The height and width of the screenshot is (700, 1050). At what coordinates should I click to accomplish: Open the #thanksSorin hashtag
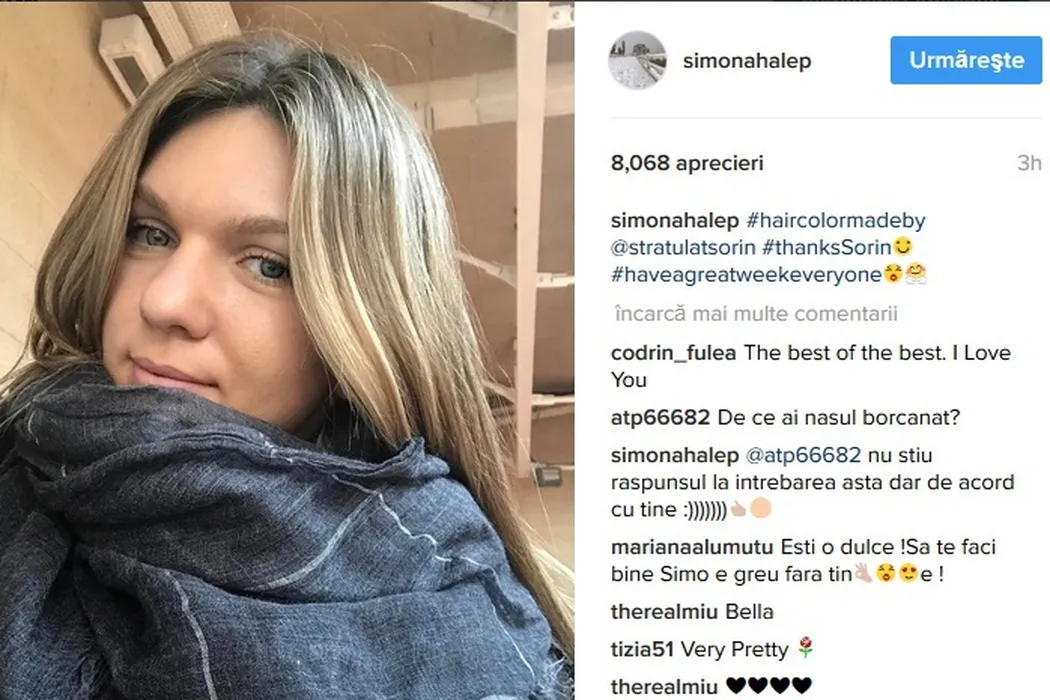coord(827,247)
